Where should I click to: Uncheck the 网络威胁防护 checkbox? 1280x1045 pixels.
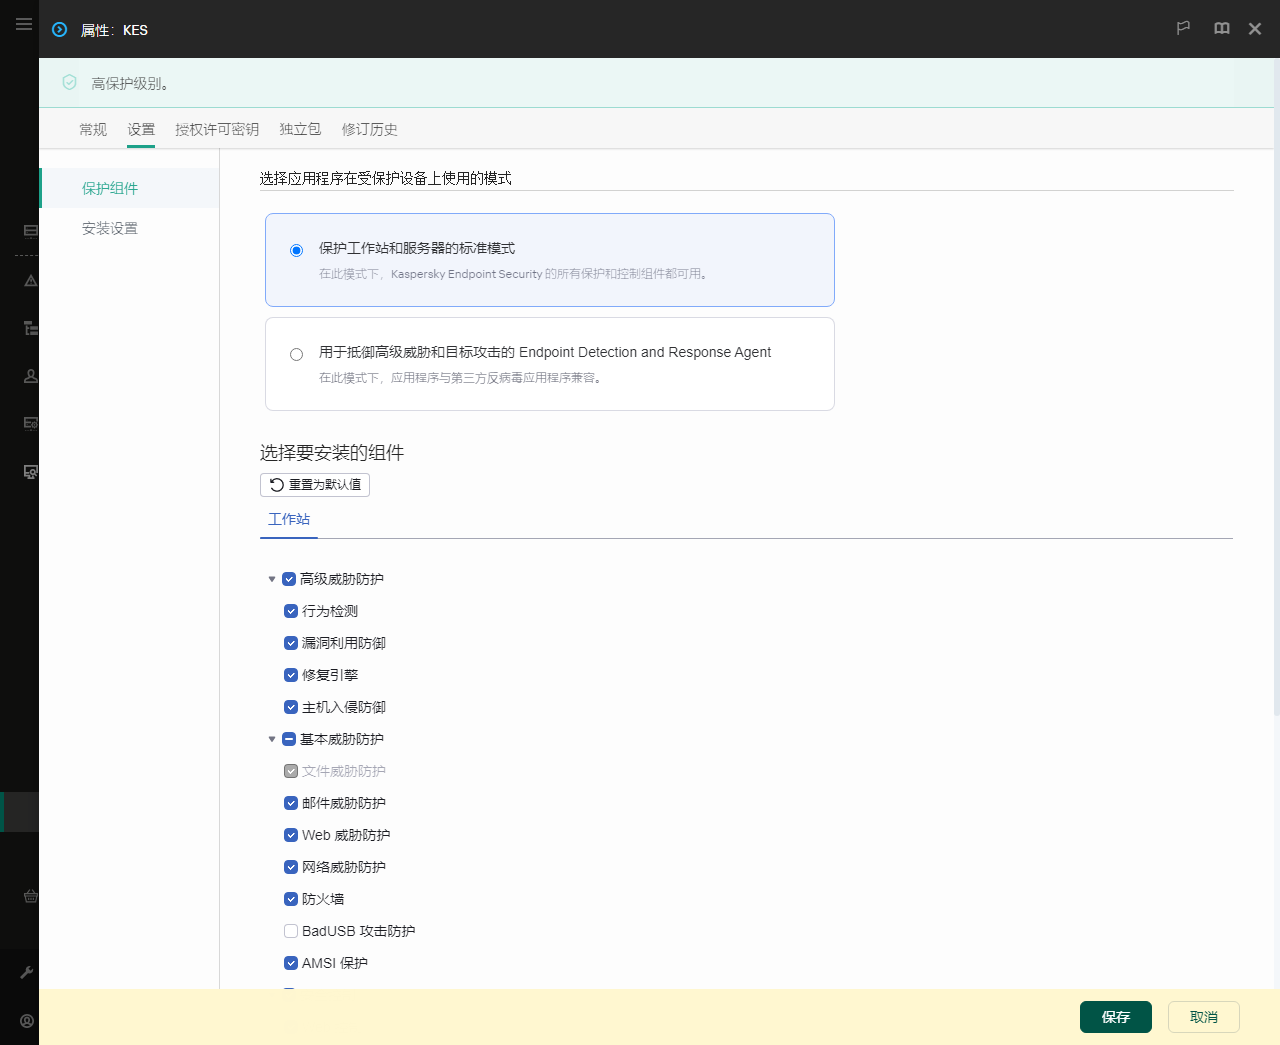point(291,867)
